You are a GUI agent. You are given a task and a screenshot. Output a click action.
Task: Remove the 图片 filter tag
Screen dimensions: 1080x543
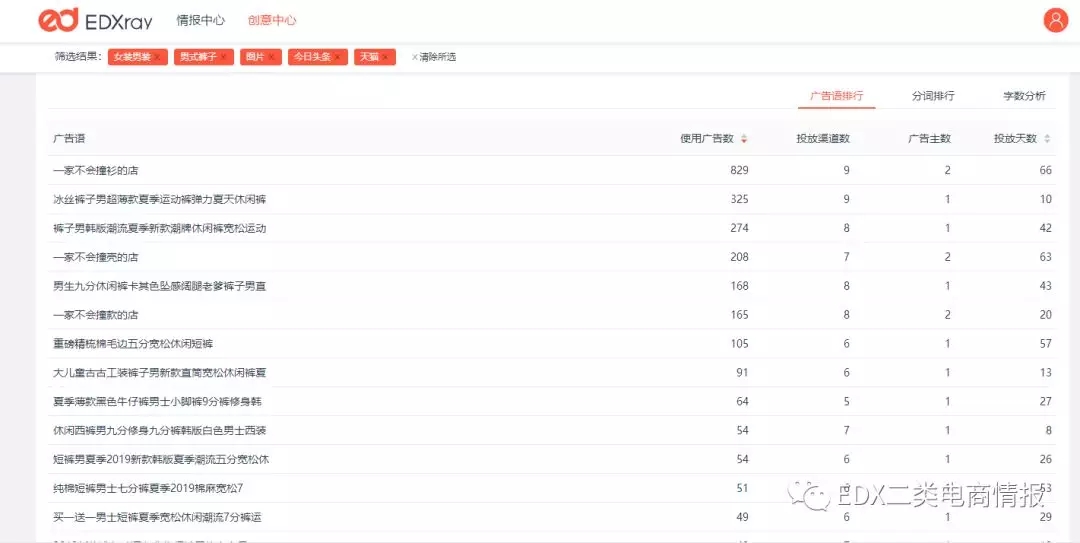point(271,57)
